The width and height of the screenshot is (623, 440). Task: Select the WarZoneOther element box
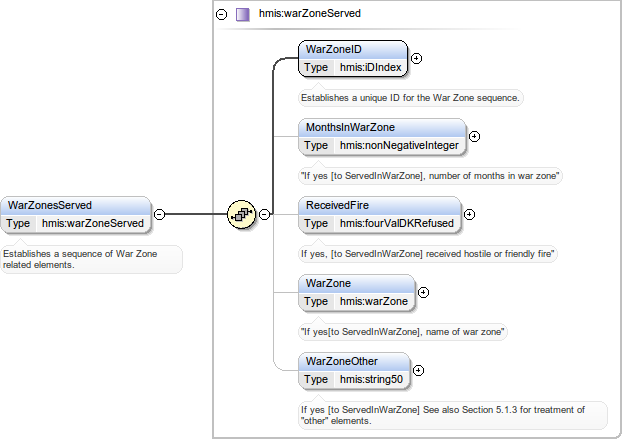coord(353,361)
